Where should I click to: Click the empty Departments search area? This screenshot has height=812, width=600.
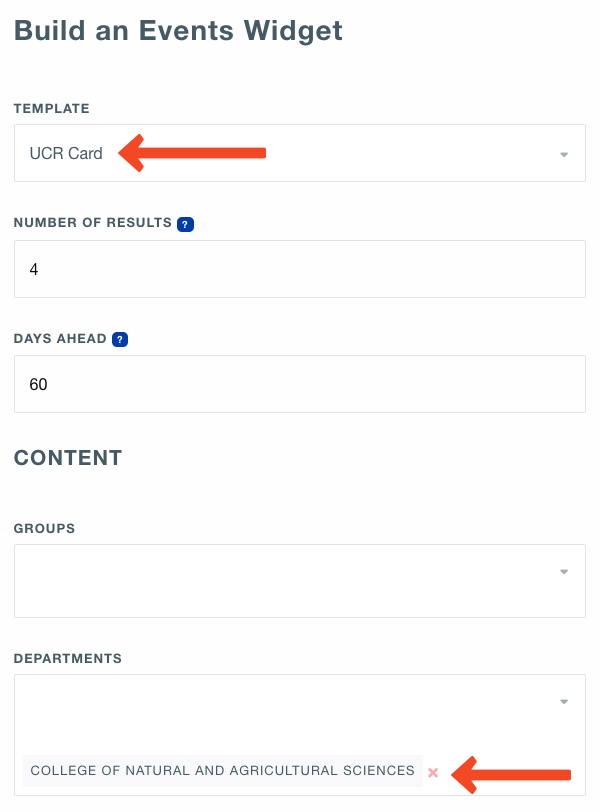pos(280,703)
